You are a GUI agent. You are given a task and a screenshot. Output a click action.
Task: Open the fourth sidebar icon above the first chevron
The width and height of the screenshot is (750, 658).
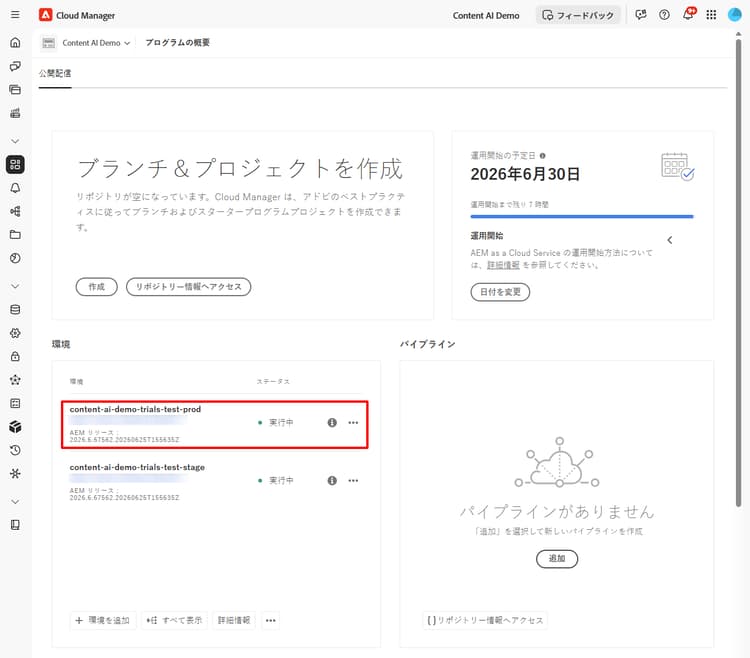(x=15, y=113)
